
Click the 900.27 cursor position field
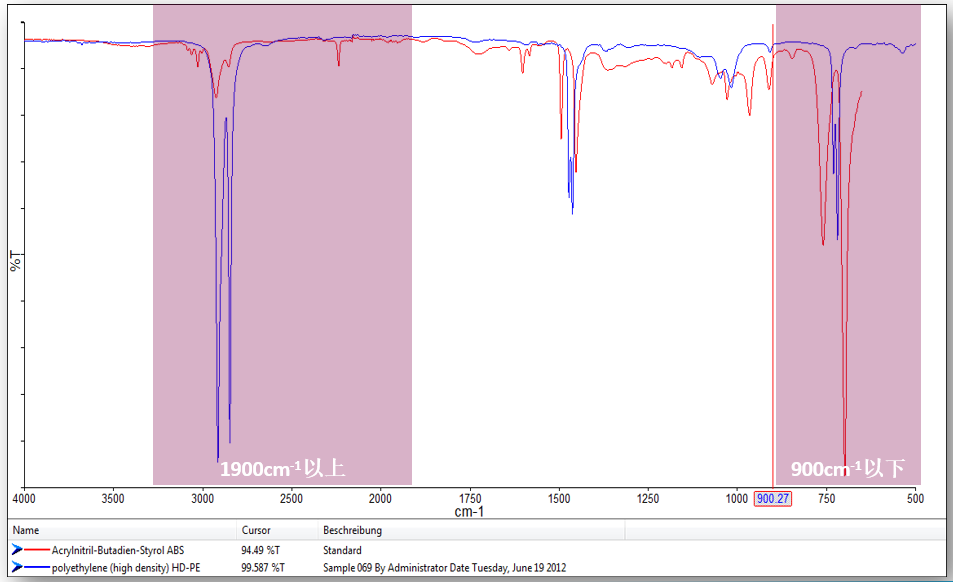coord(773,499)
